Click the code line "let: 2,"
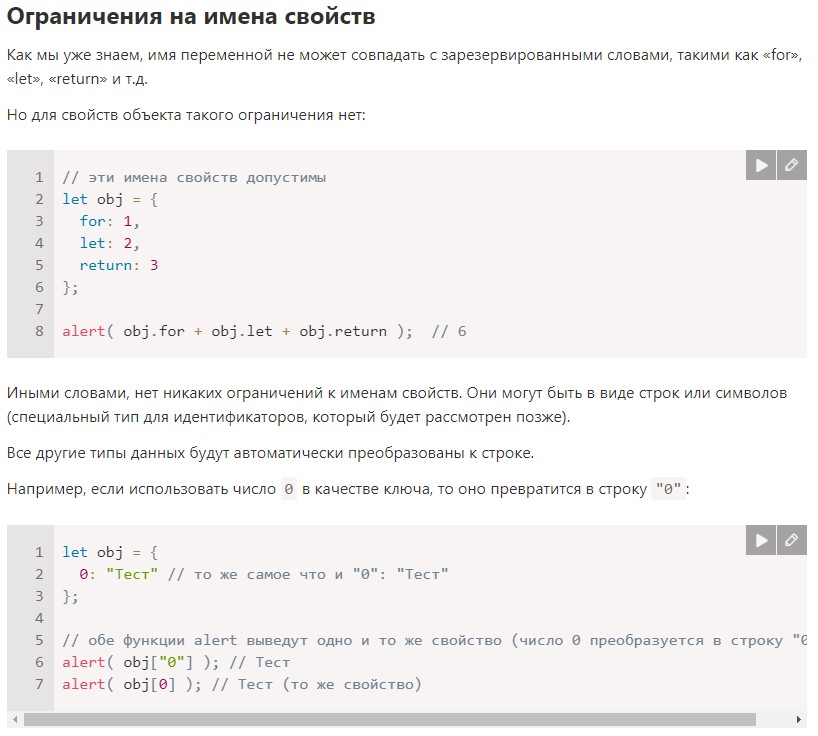This screenshot has height=736, width=818. [110, 243]
